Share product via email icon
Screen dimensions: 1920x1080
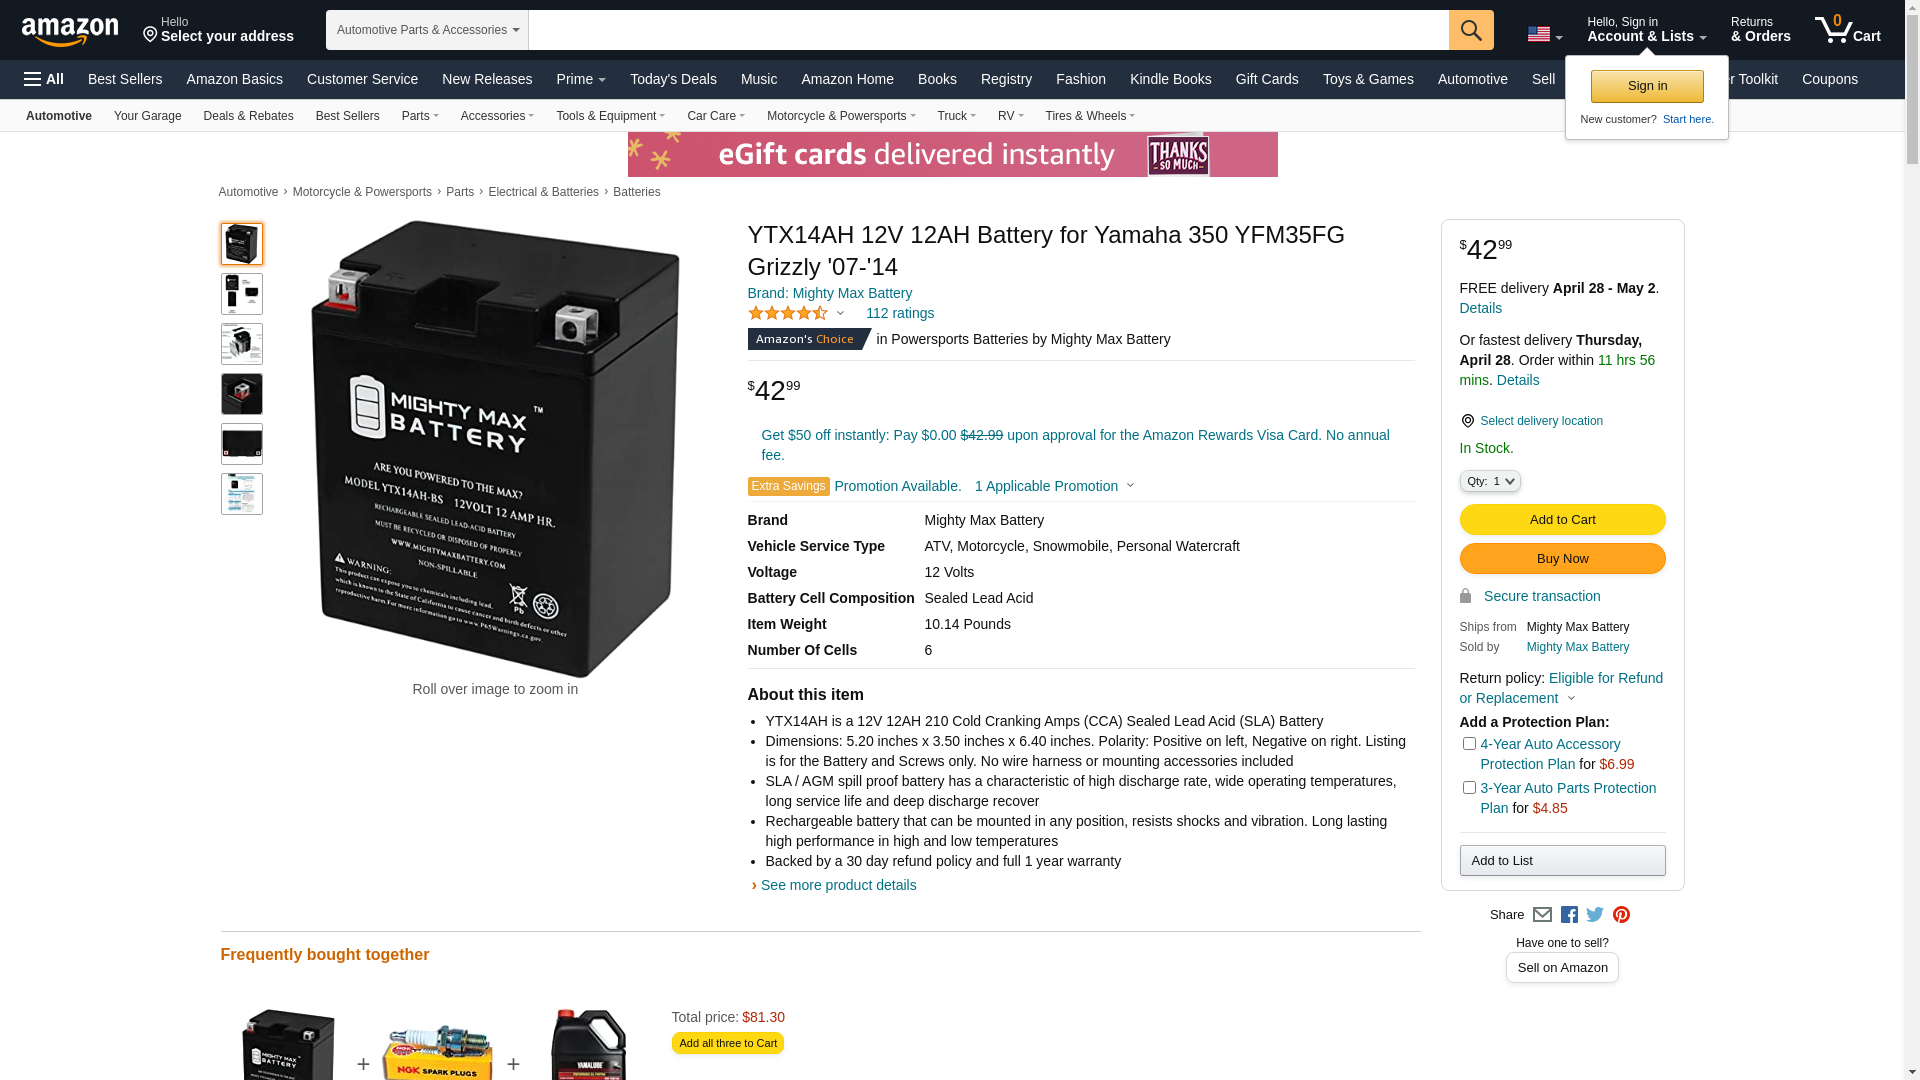[1542, 915]
